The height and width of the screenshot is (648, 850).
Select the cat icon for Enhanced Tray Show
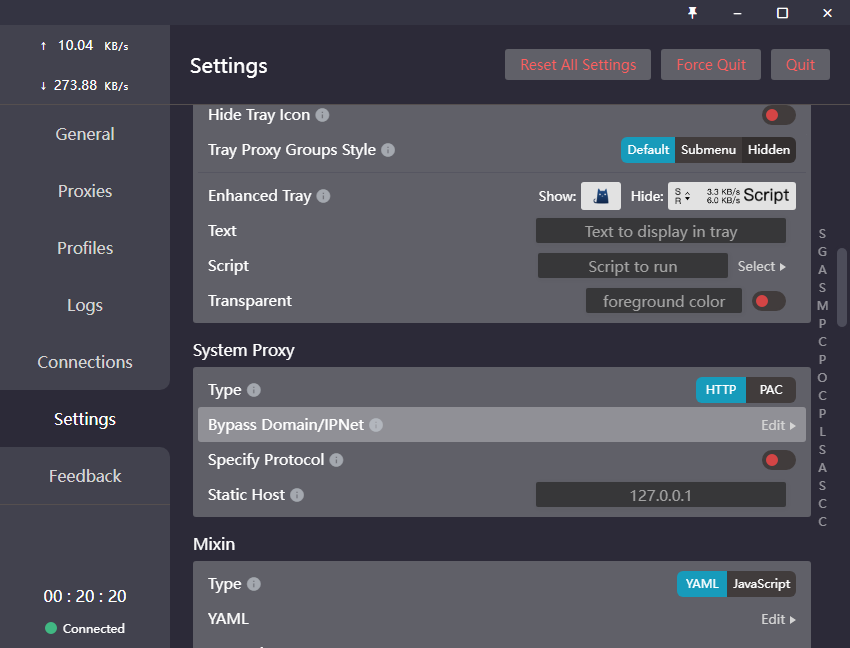pos(601,196)
